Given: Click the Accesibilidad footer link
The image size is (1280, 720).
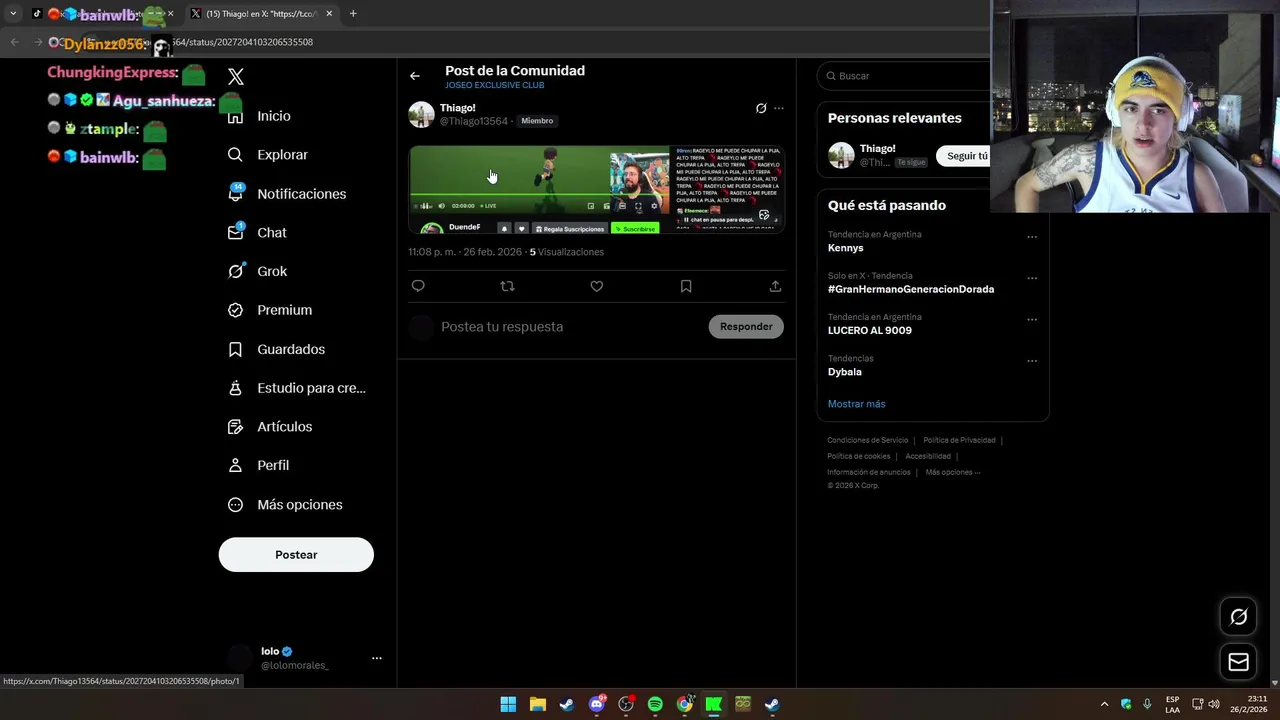Looking at the screenshot, I should [928, 456].
